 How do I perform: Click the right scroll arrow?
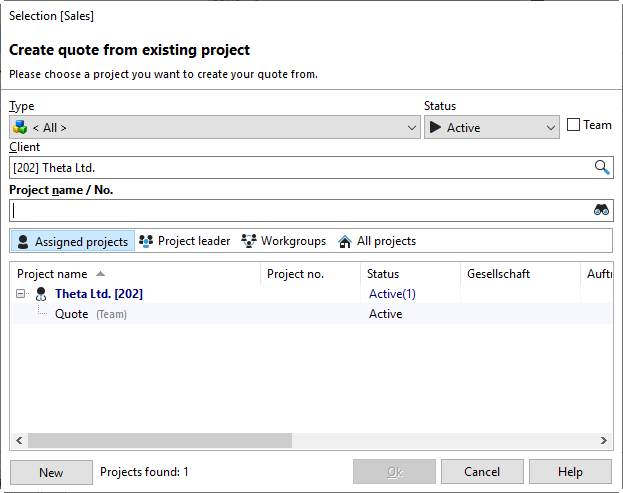[604, 440]
